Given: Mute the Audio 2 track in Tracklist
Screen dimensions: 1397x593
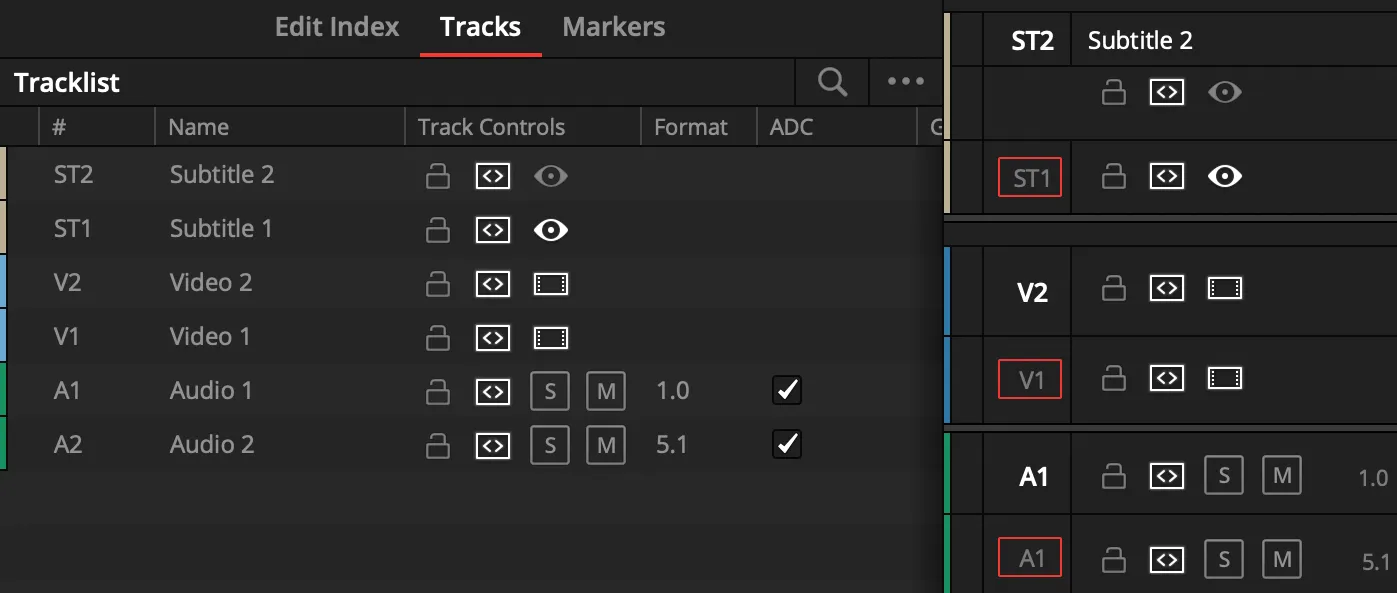Looking at the screenshot, I should click(606, 445).
